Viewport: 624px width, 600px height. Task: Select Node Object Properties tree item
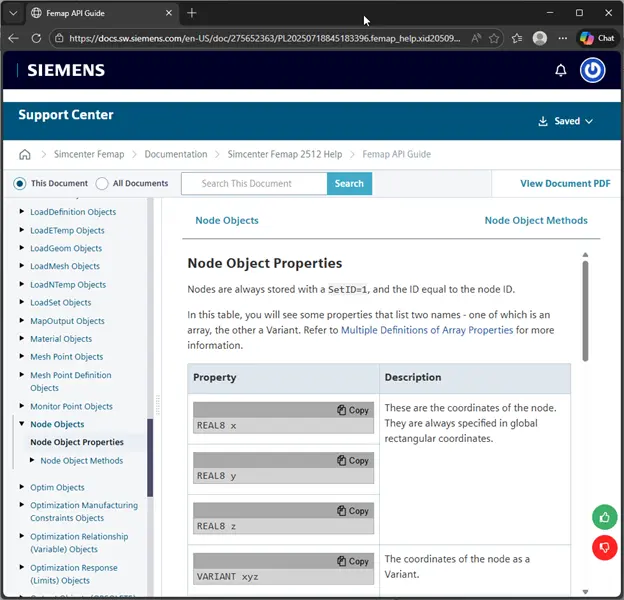click(x=77, y=442)
